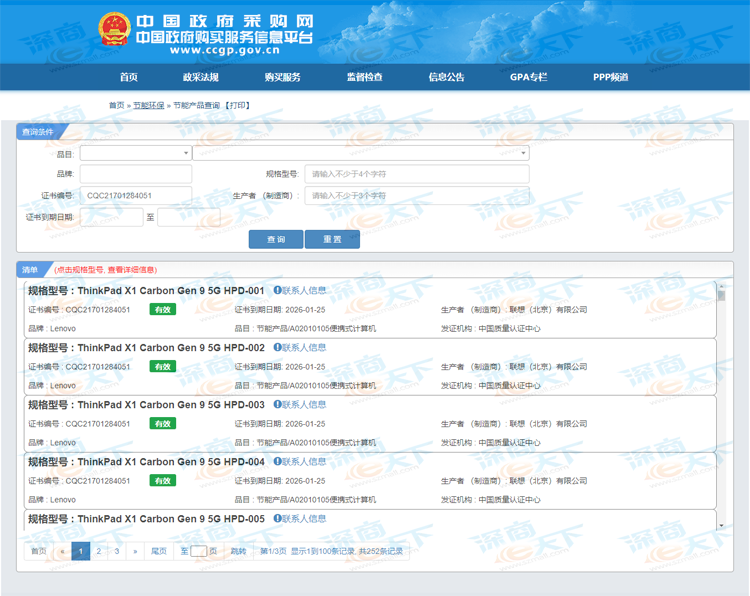Open the GPA专栏 navigation item
This screenshot has width=750, height=596.
(x=529, y=77)
